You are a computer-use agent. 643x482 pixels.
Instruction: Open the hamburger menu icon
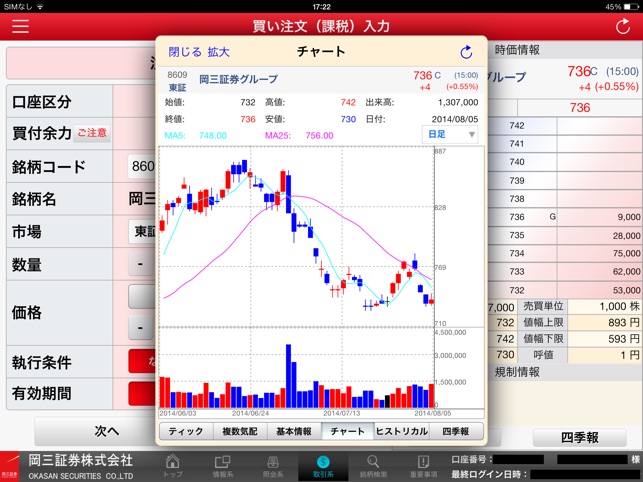(x=20, y=26)
